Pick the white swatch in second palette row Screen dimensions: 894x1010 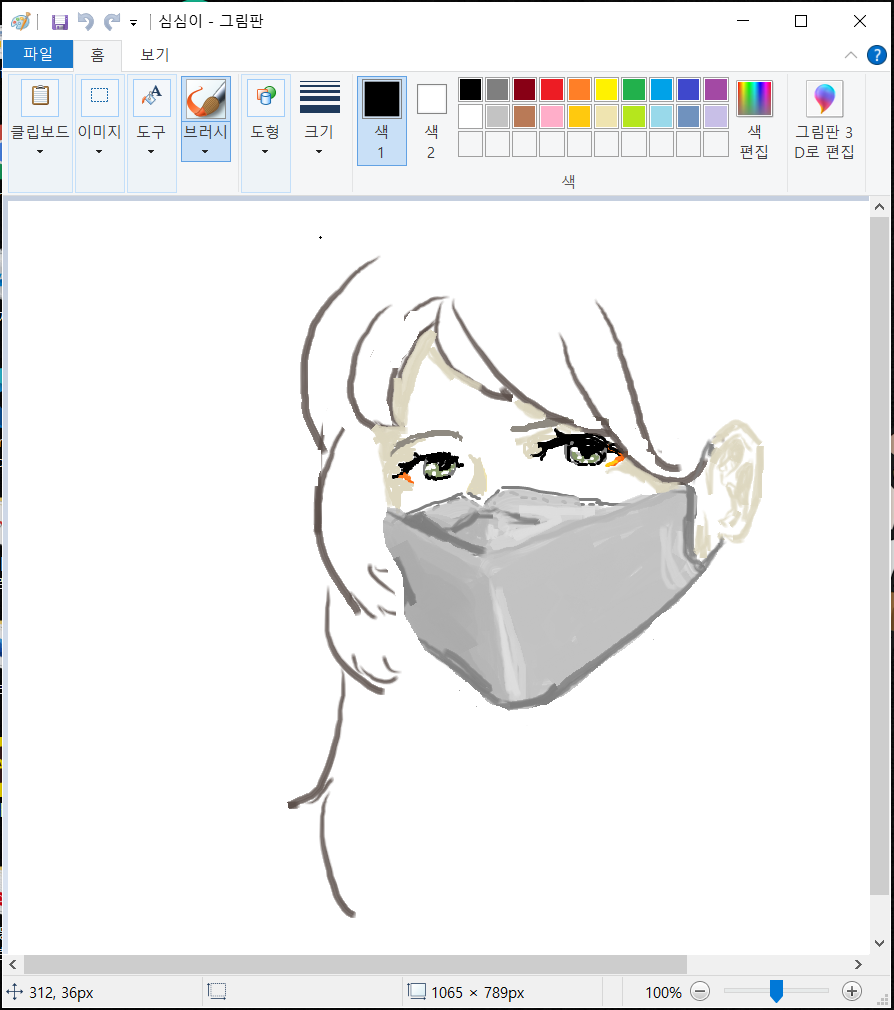pos(471,117)
